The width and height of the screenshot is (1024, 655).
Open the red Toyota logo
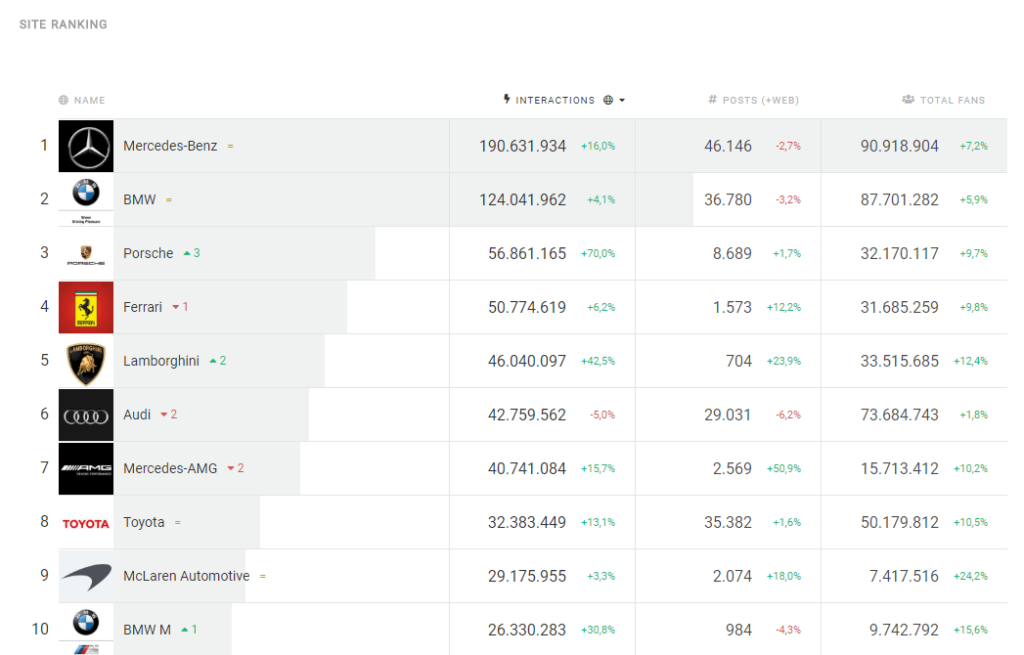click(86, 523)
